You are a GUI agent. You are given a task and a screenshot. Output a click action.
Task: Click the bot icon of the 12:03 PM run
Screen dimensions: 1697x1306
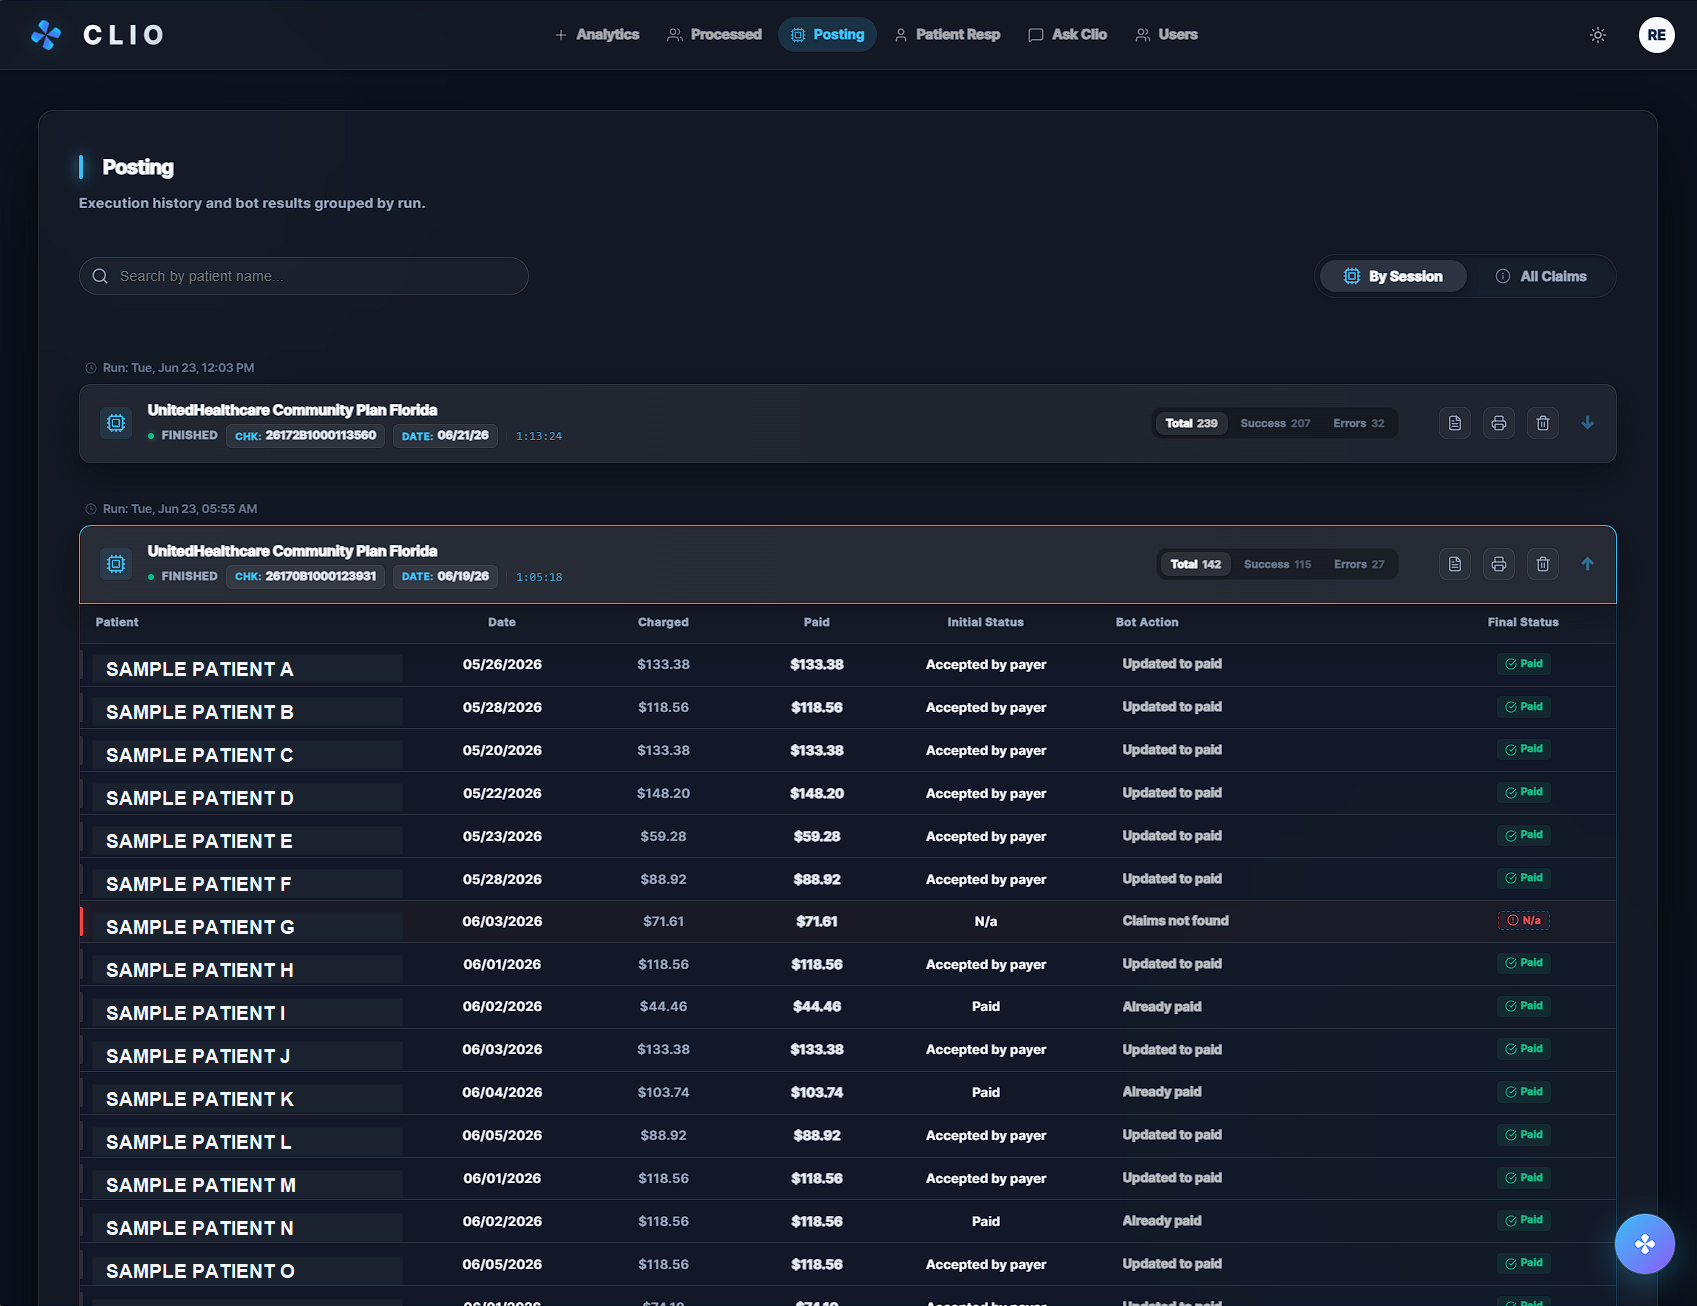(116, 423)
